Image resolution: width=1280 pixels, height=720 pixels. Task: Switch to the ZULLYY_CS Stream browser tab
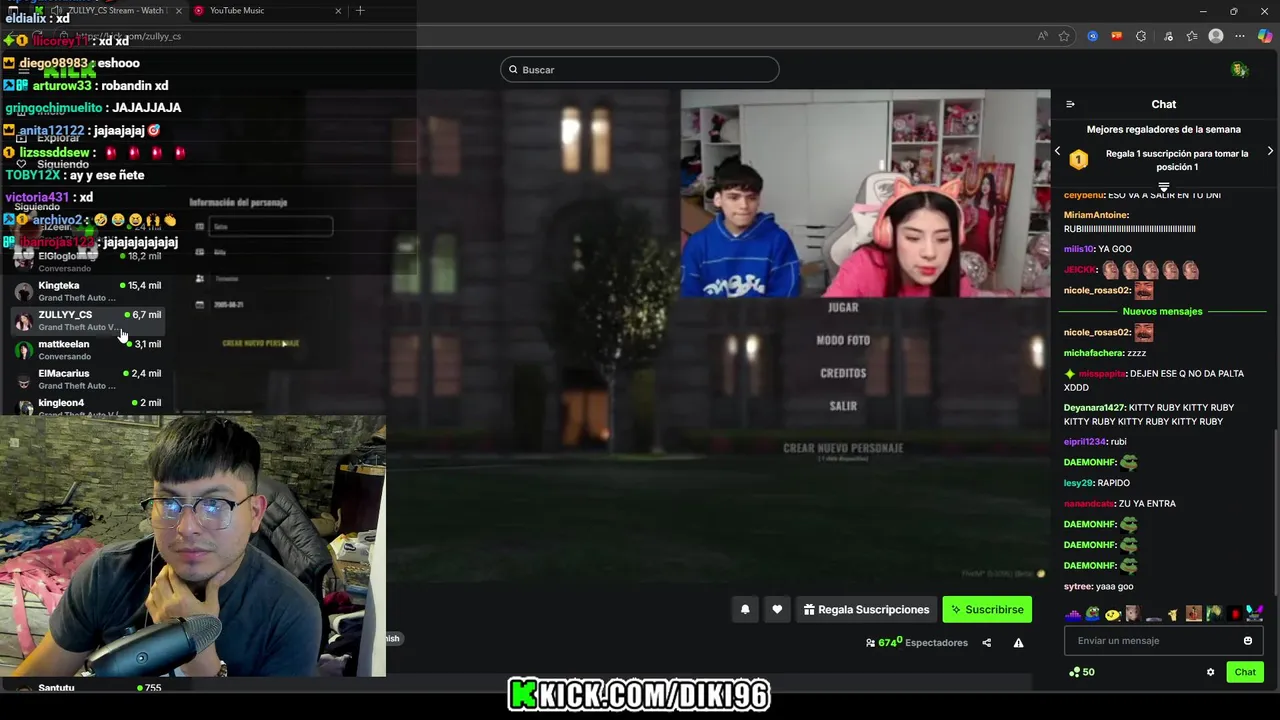tap(108, 10)
